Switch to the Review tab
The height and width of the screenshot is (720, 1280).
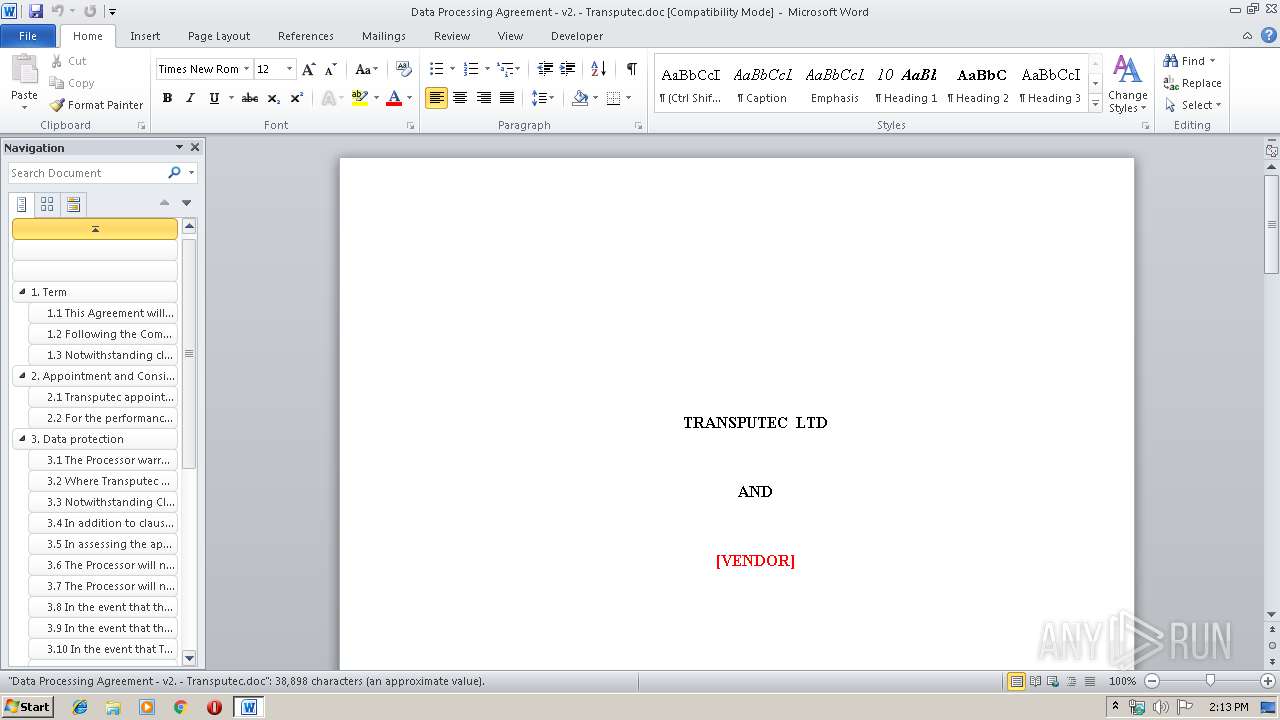(452, 36)
